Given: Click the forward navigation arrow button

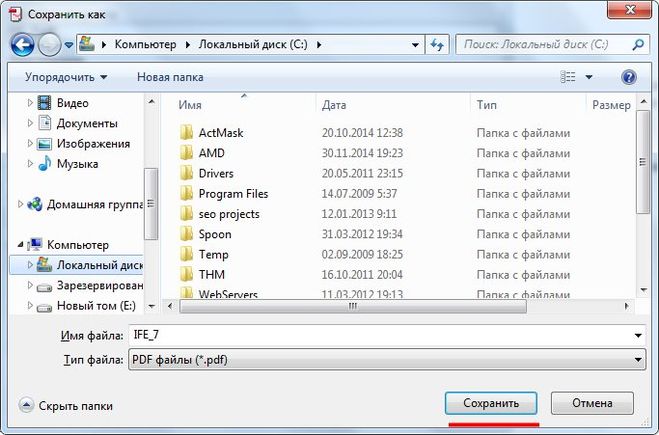Looking at the screenshot, I should [50, 45].
